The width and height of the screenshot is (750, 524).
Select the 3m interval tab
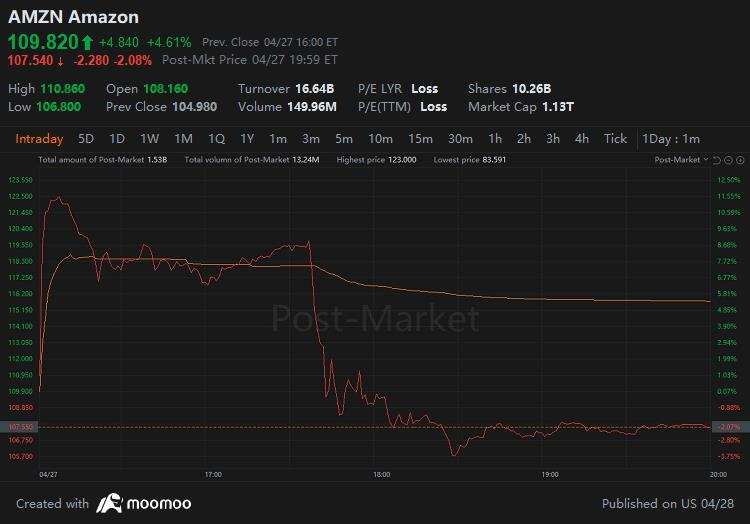tap(311, 139)
